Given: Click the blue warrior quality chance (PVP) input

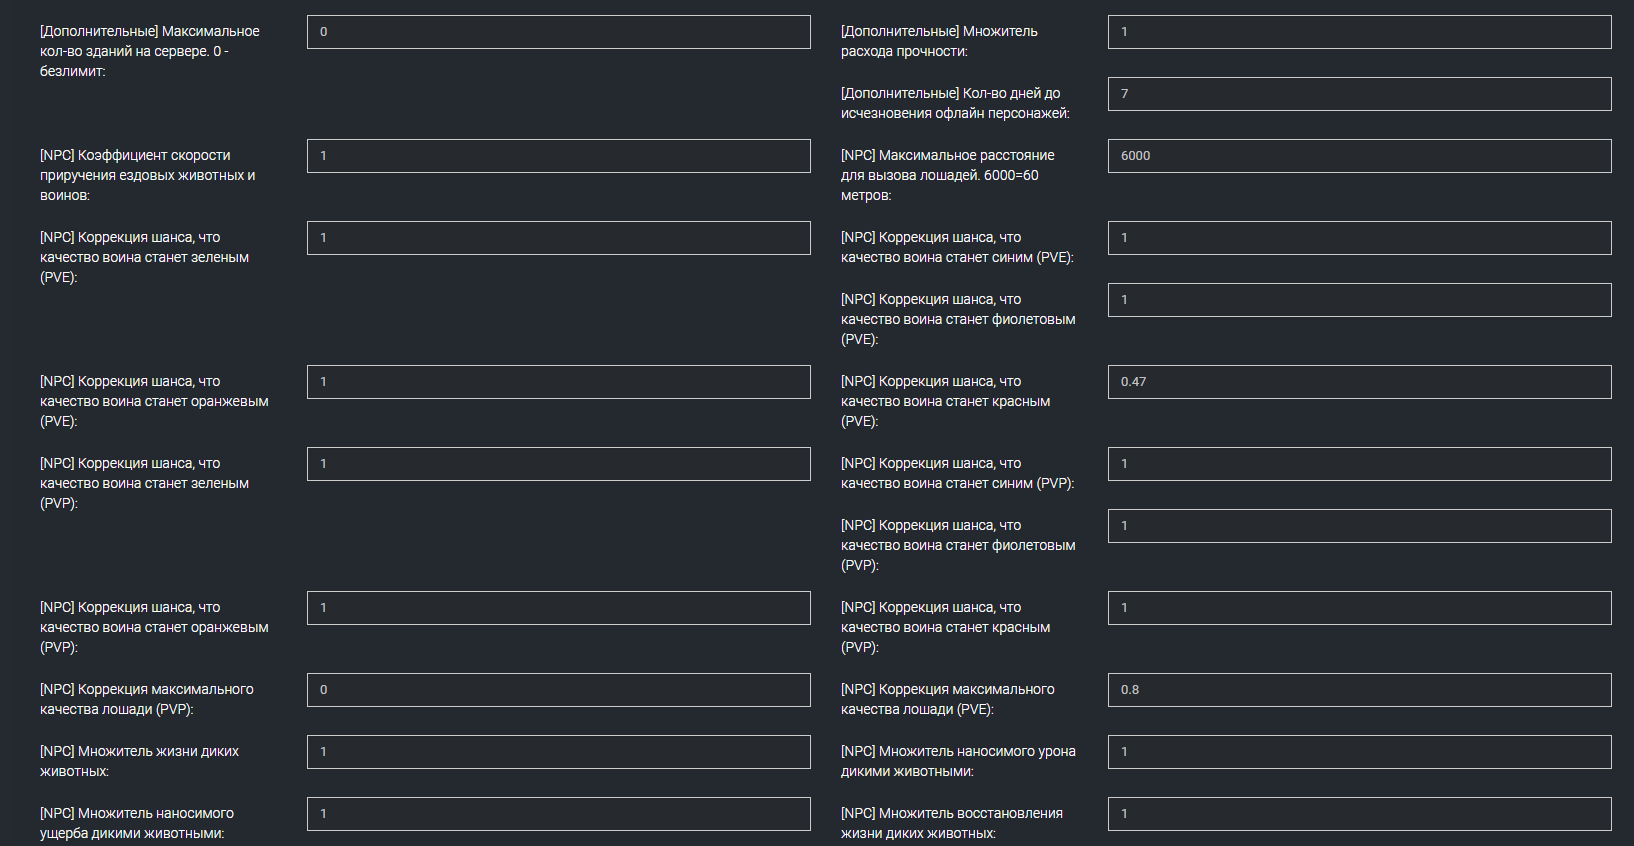Looking at the screenshot, I should tap(1359, 464).
